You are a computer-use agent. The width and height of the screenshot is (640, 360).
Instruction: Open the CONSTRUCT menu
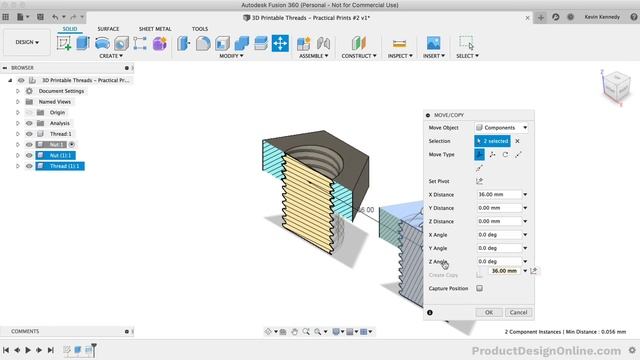pos(359,56)
